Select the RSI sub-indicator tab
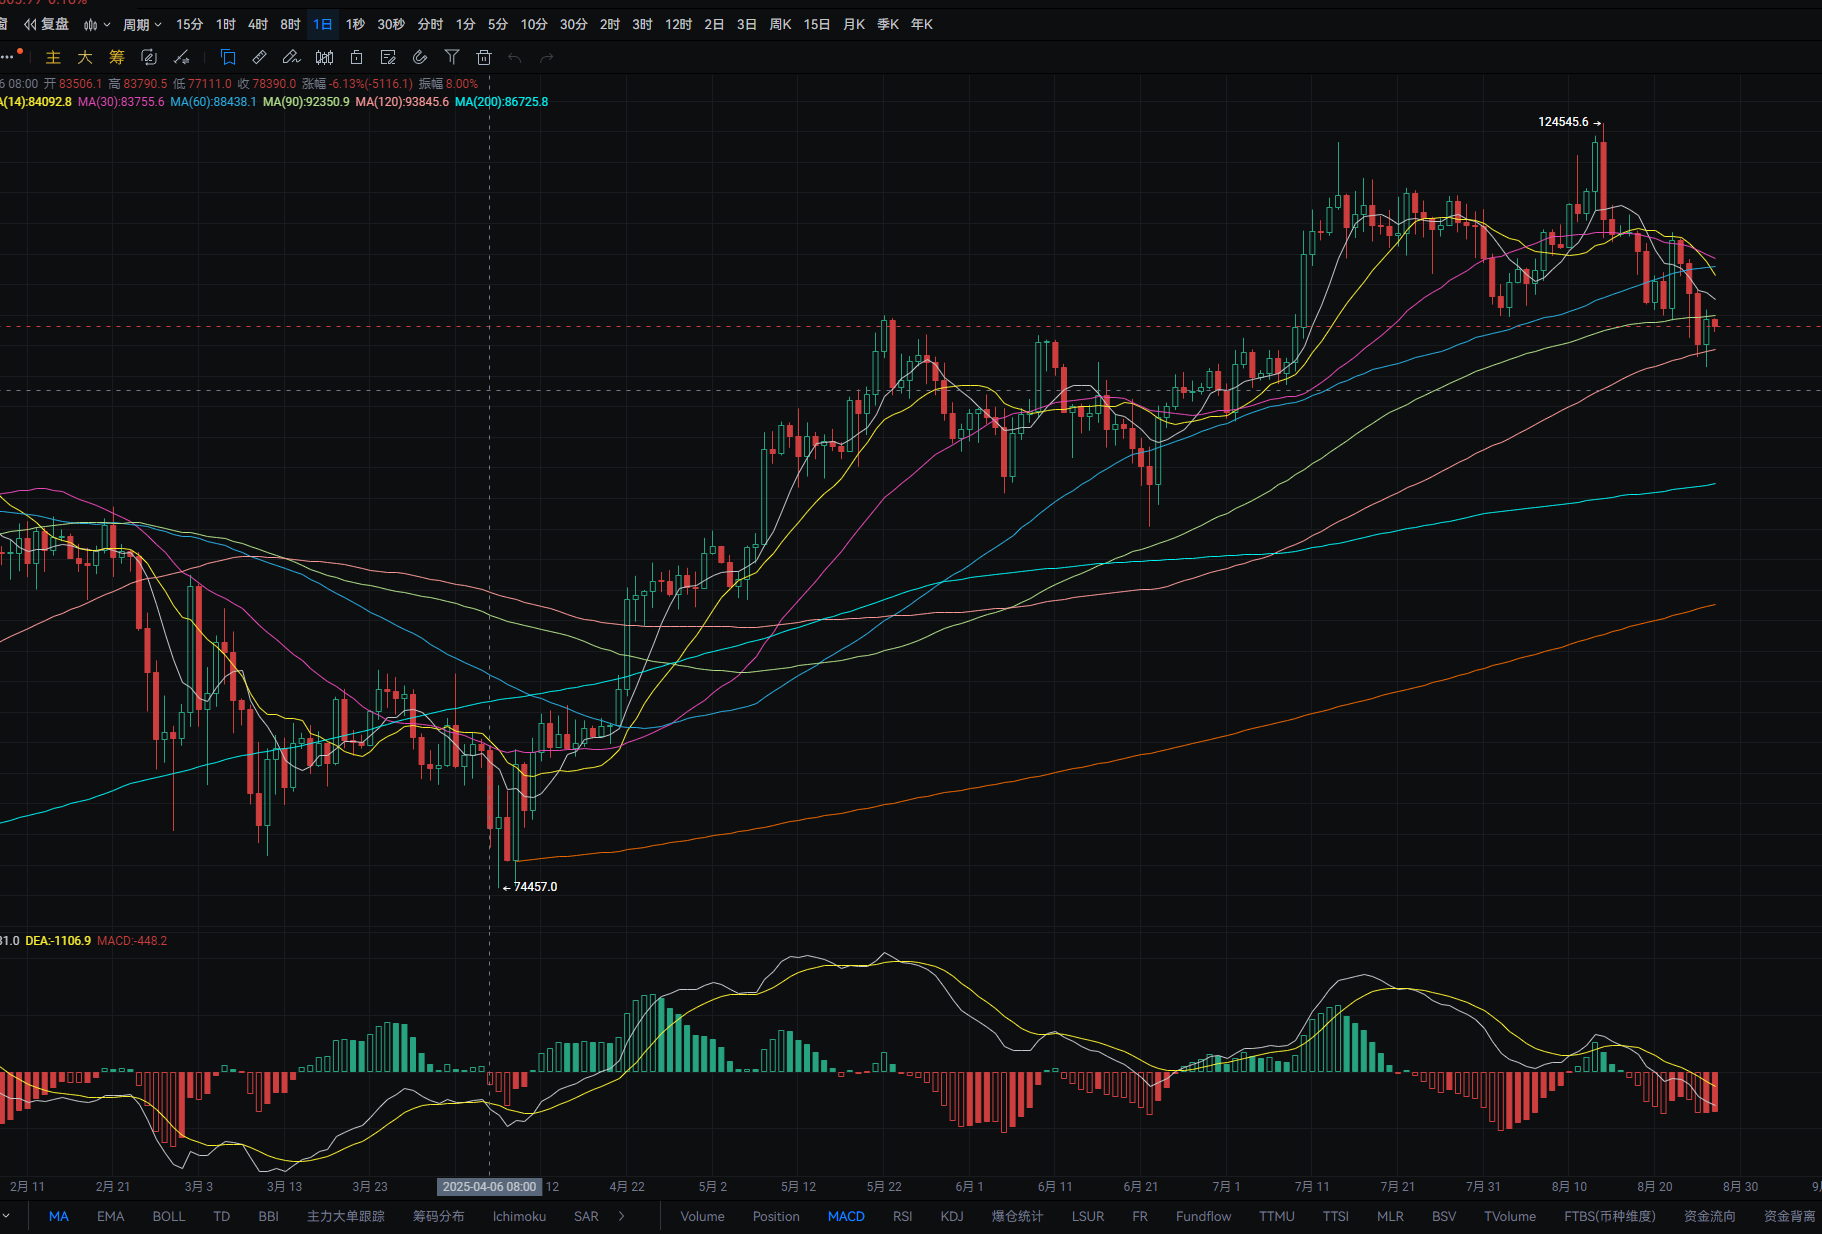Image resolution: width=1822 pixels, height=1234 pixels. [x=902, y=1216]
